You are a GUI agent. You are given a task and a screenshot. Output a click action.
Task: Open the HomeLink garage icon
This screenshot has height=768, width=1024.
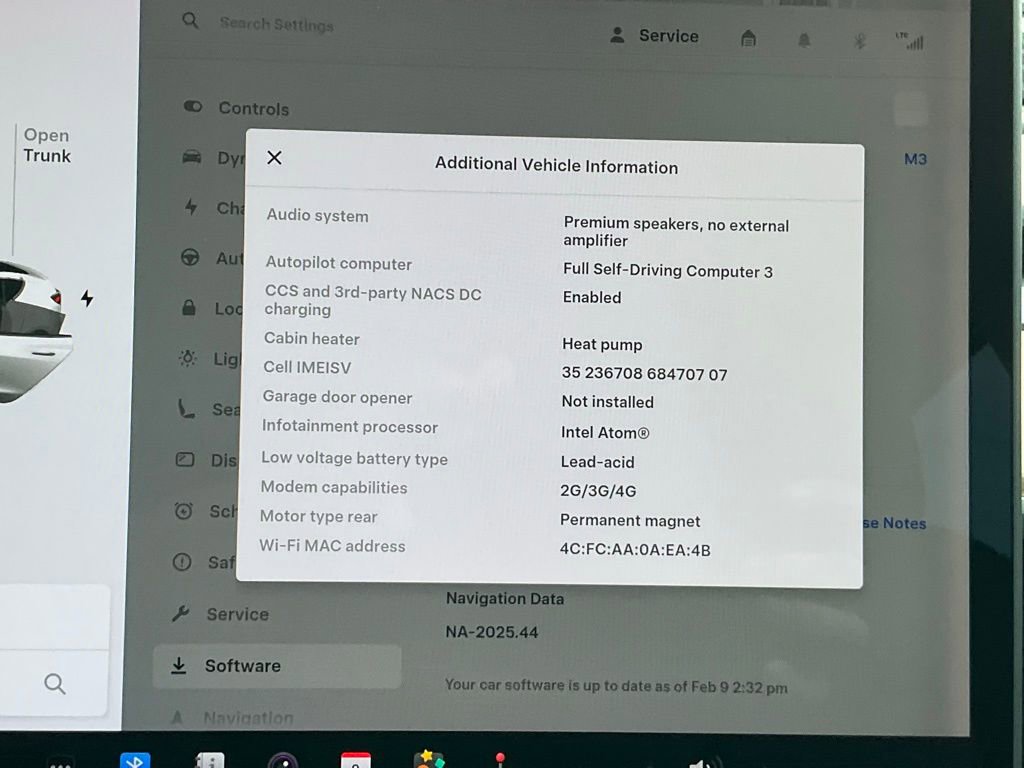748,39
